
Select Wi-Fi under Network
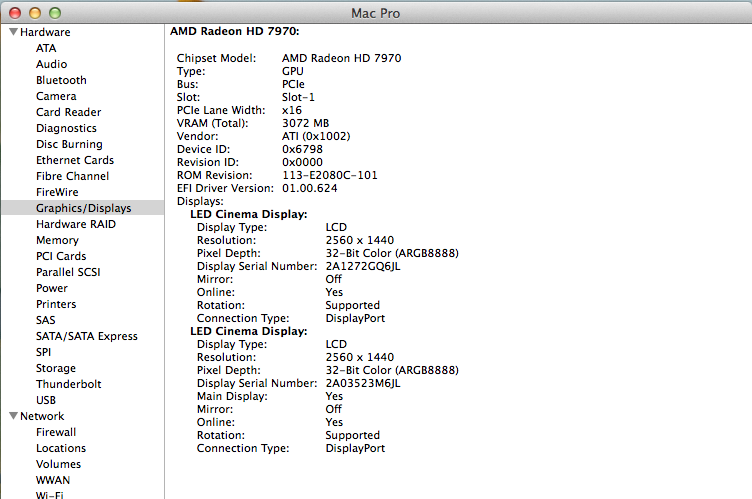(x=49, y=494)
